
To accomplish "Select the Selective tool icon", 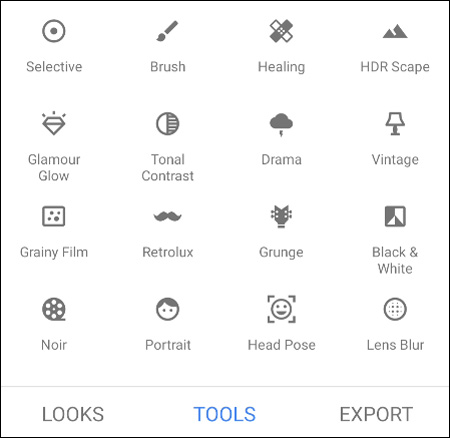I will 54,31.
